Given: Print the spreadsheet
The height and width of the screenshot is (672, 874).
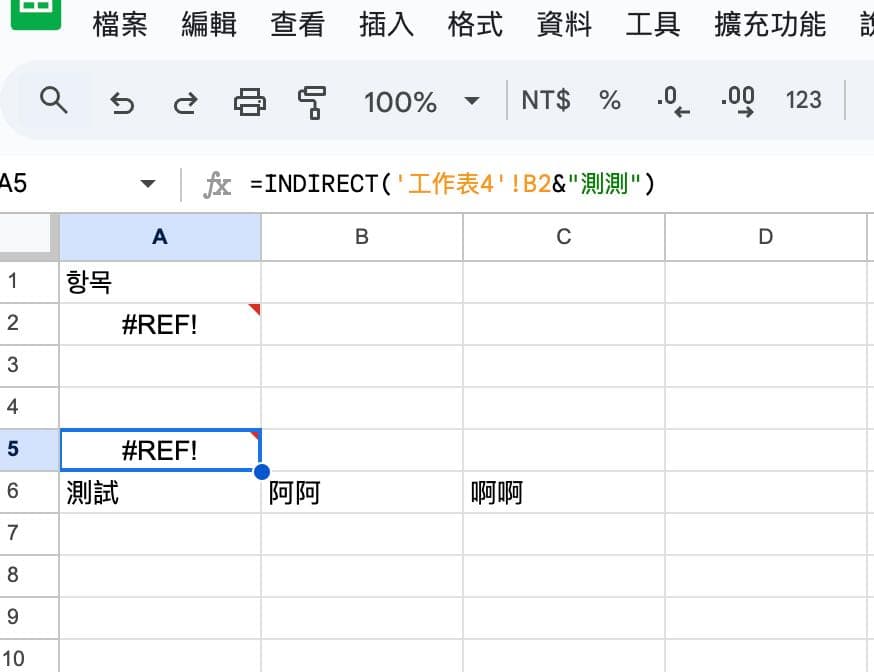Looking at the screenshot, I should coord(250,102).
